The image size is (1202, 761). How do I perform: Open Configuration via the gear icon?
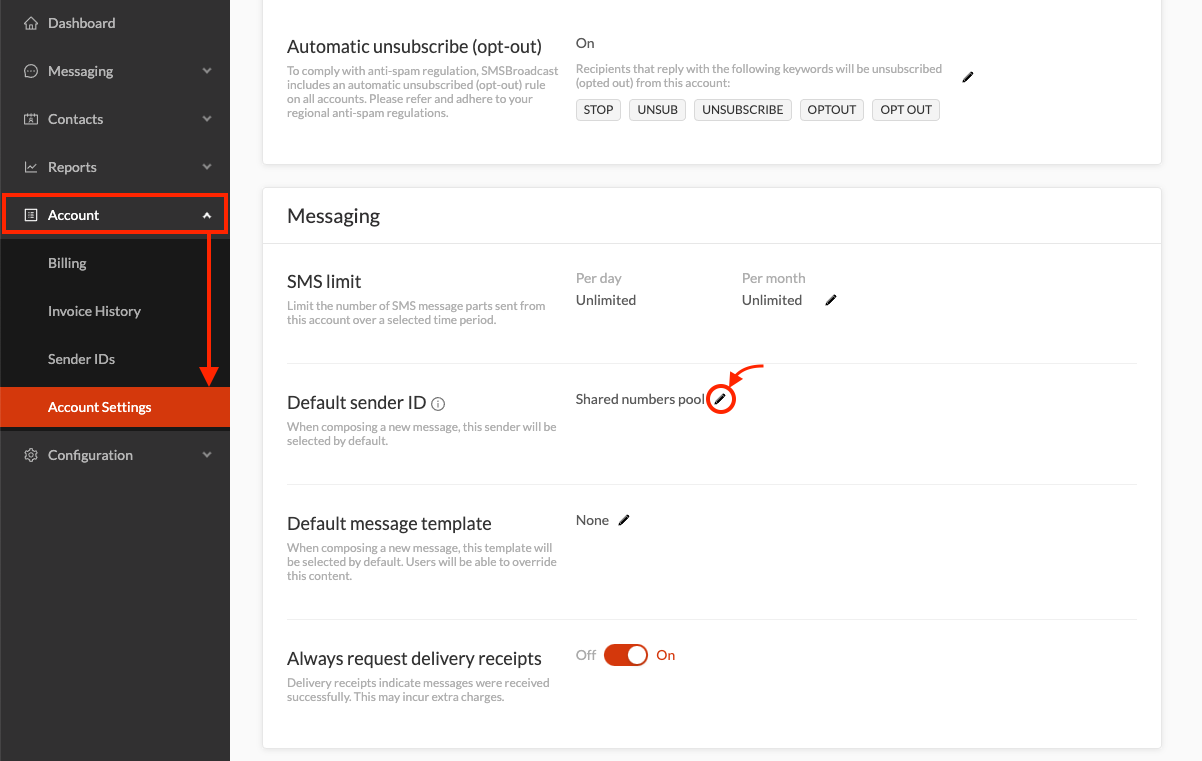point(32,454)
